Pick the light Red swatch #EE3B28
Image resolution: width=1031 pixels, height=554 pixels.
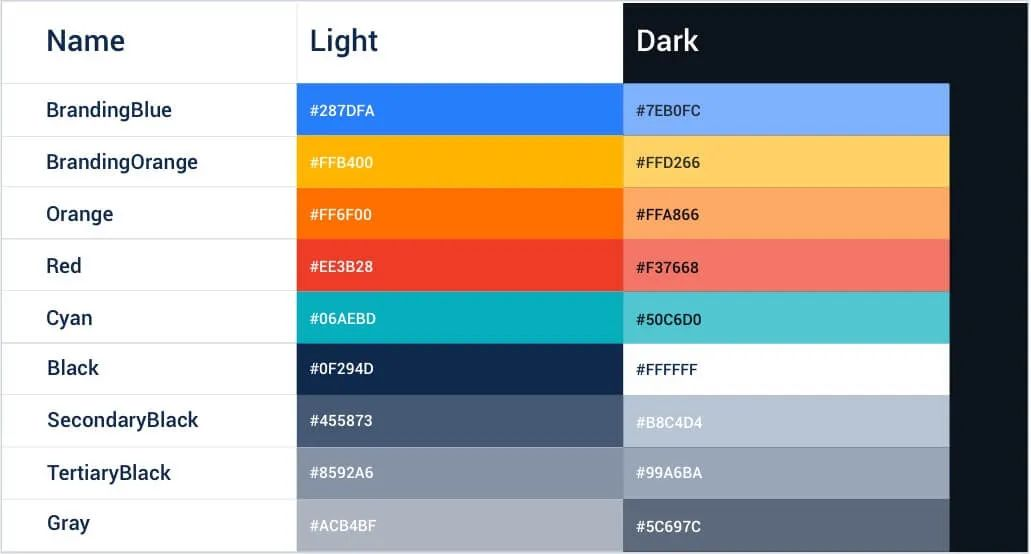coord(459,266)
